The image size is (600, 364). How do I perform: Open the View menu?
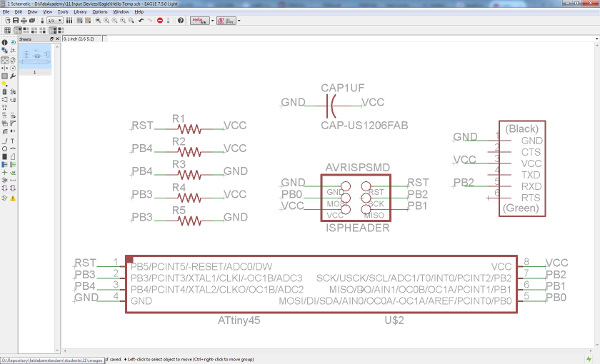47,12
